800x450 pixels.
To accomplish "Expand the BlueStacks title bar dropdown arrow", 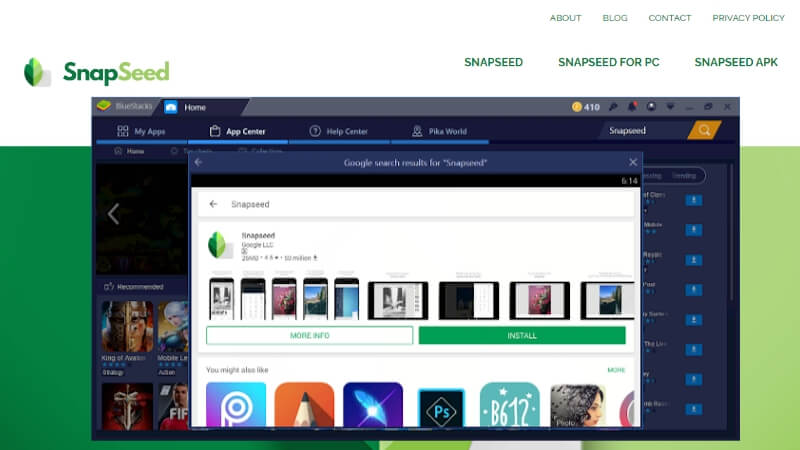I will click(x=671, y=107).
